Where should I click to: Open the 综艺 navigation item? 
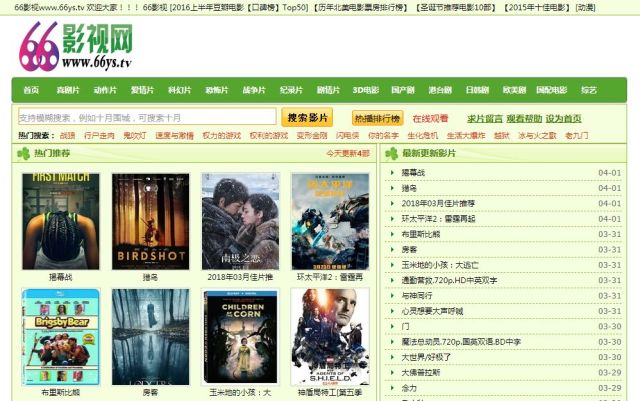point(589,90)
